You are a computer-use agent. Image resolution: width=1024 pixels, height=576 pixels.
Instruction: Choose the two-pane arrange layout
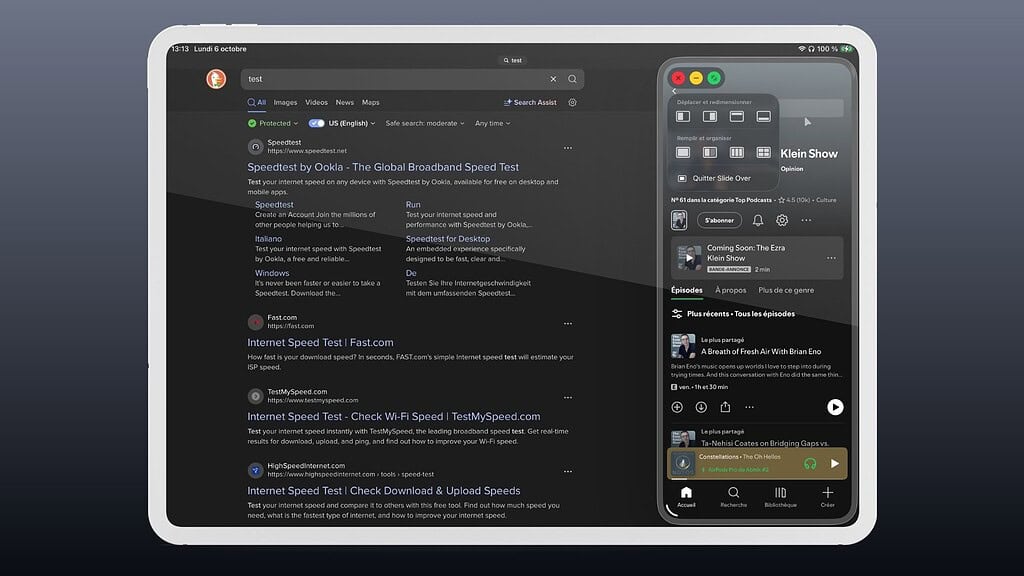point(710,152)
